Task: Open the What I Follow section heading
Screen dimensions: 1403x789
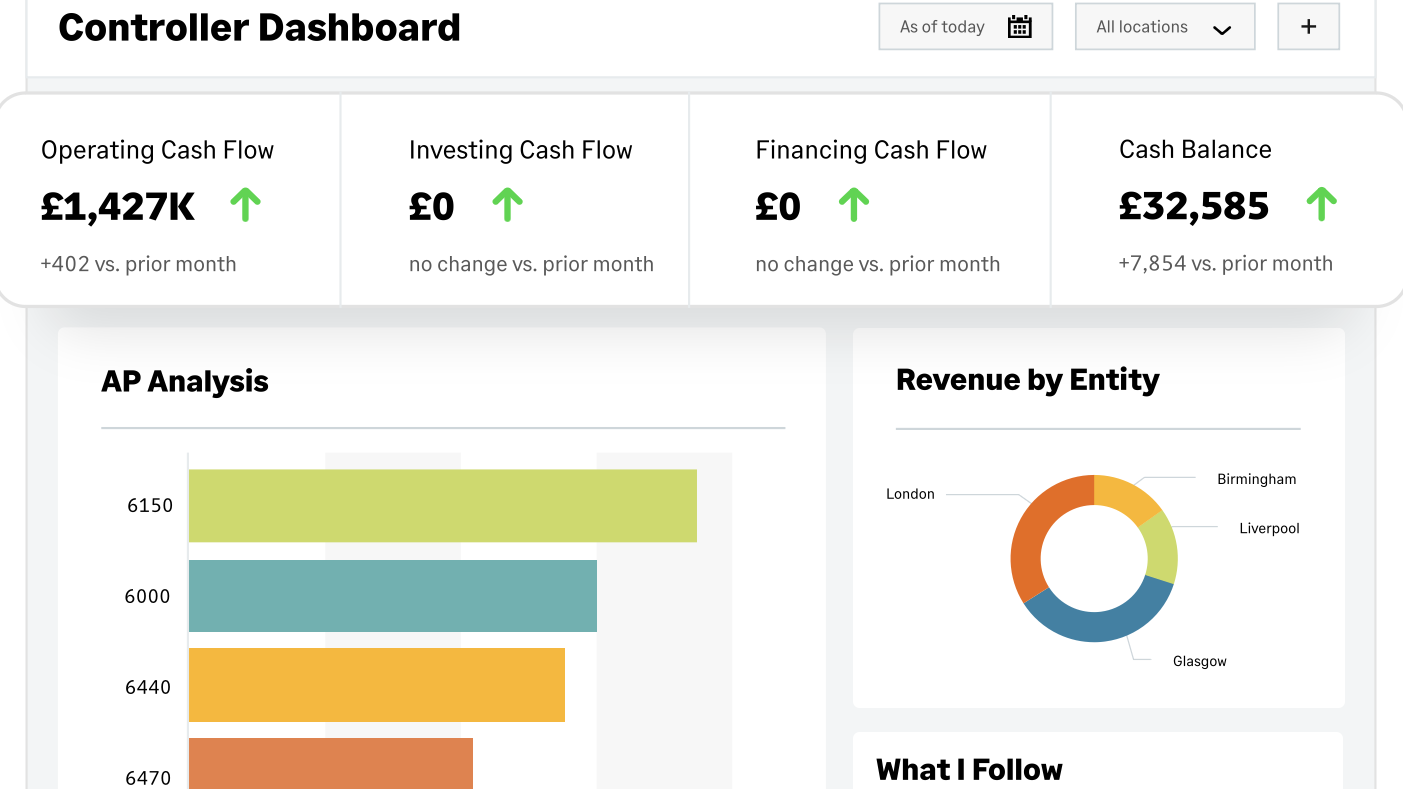Action: (969, 769)
